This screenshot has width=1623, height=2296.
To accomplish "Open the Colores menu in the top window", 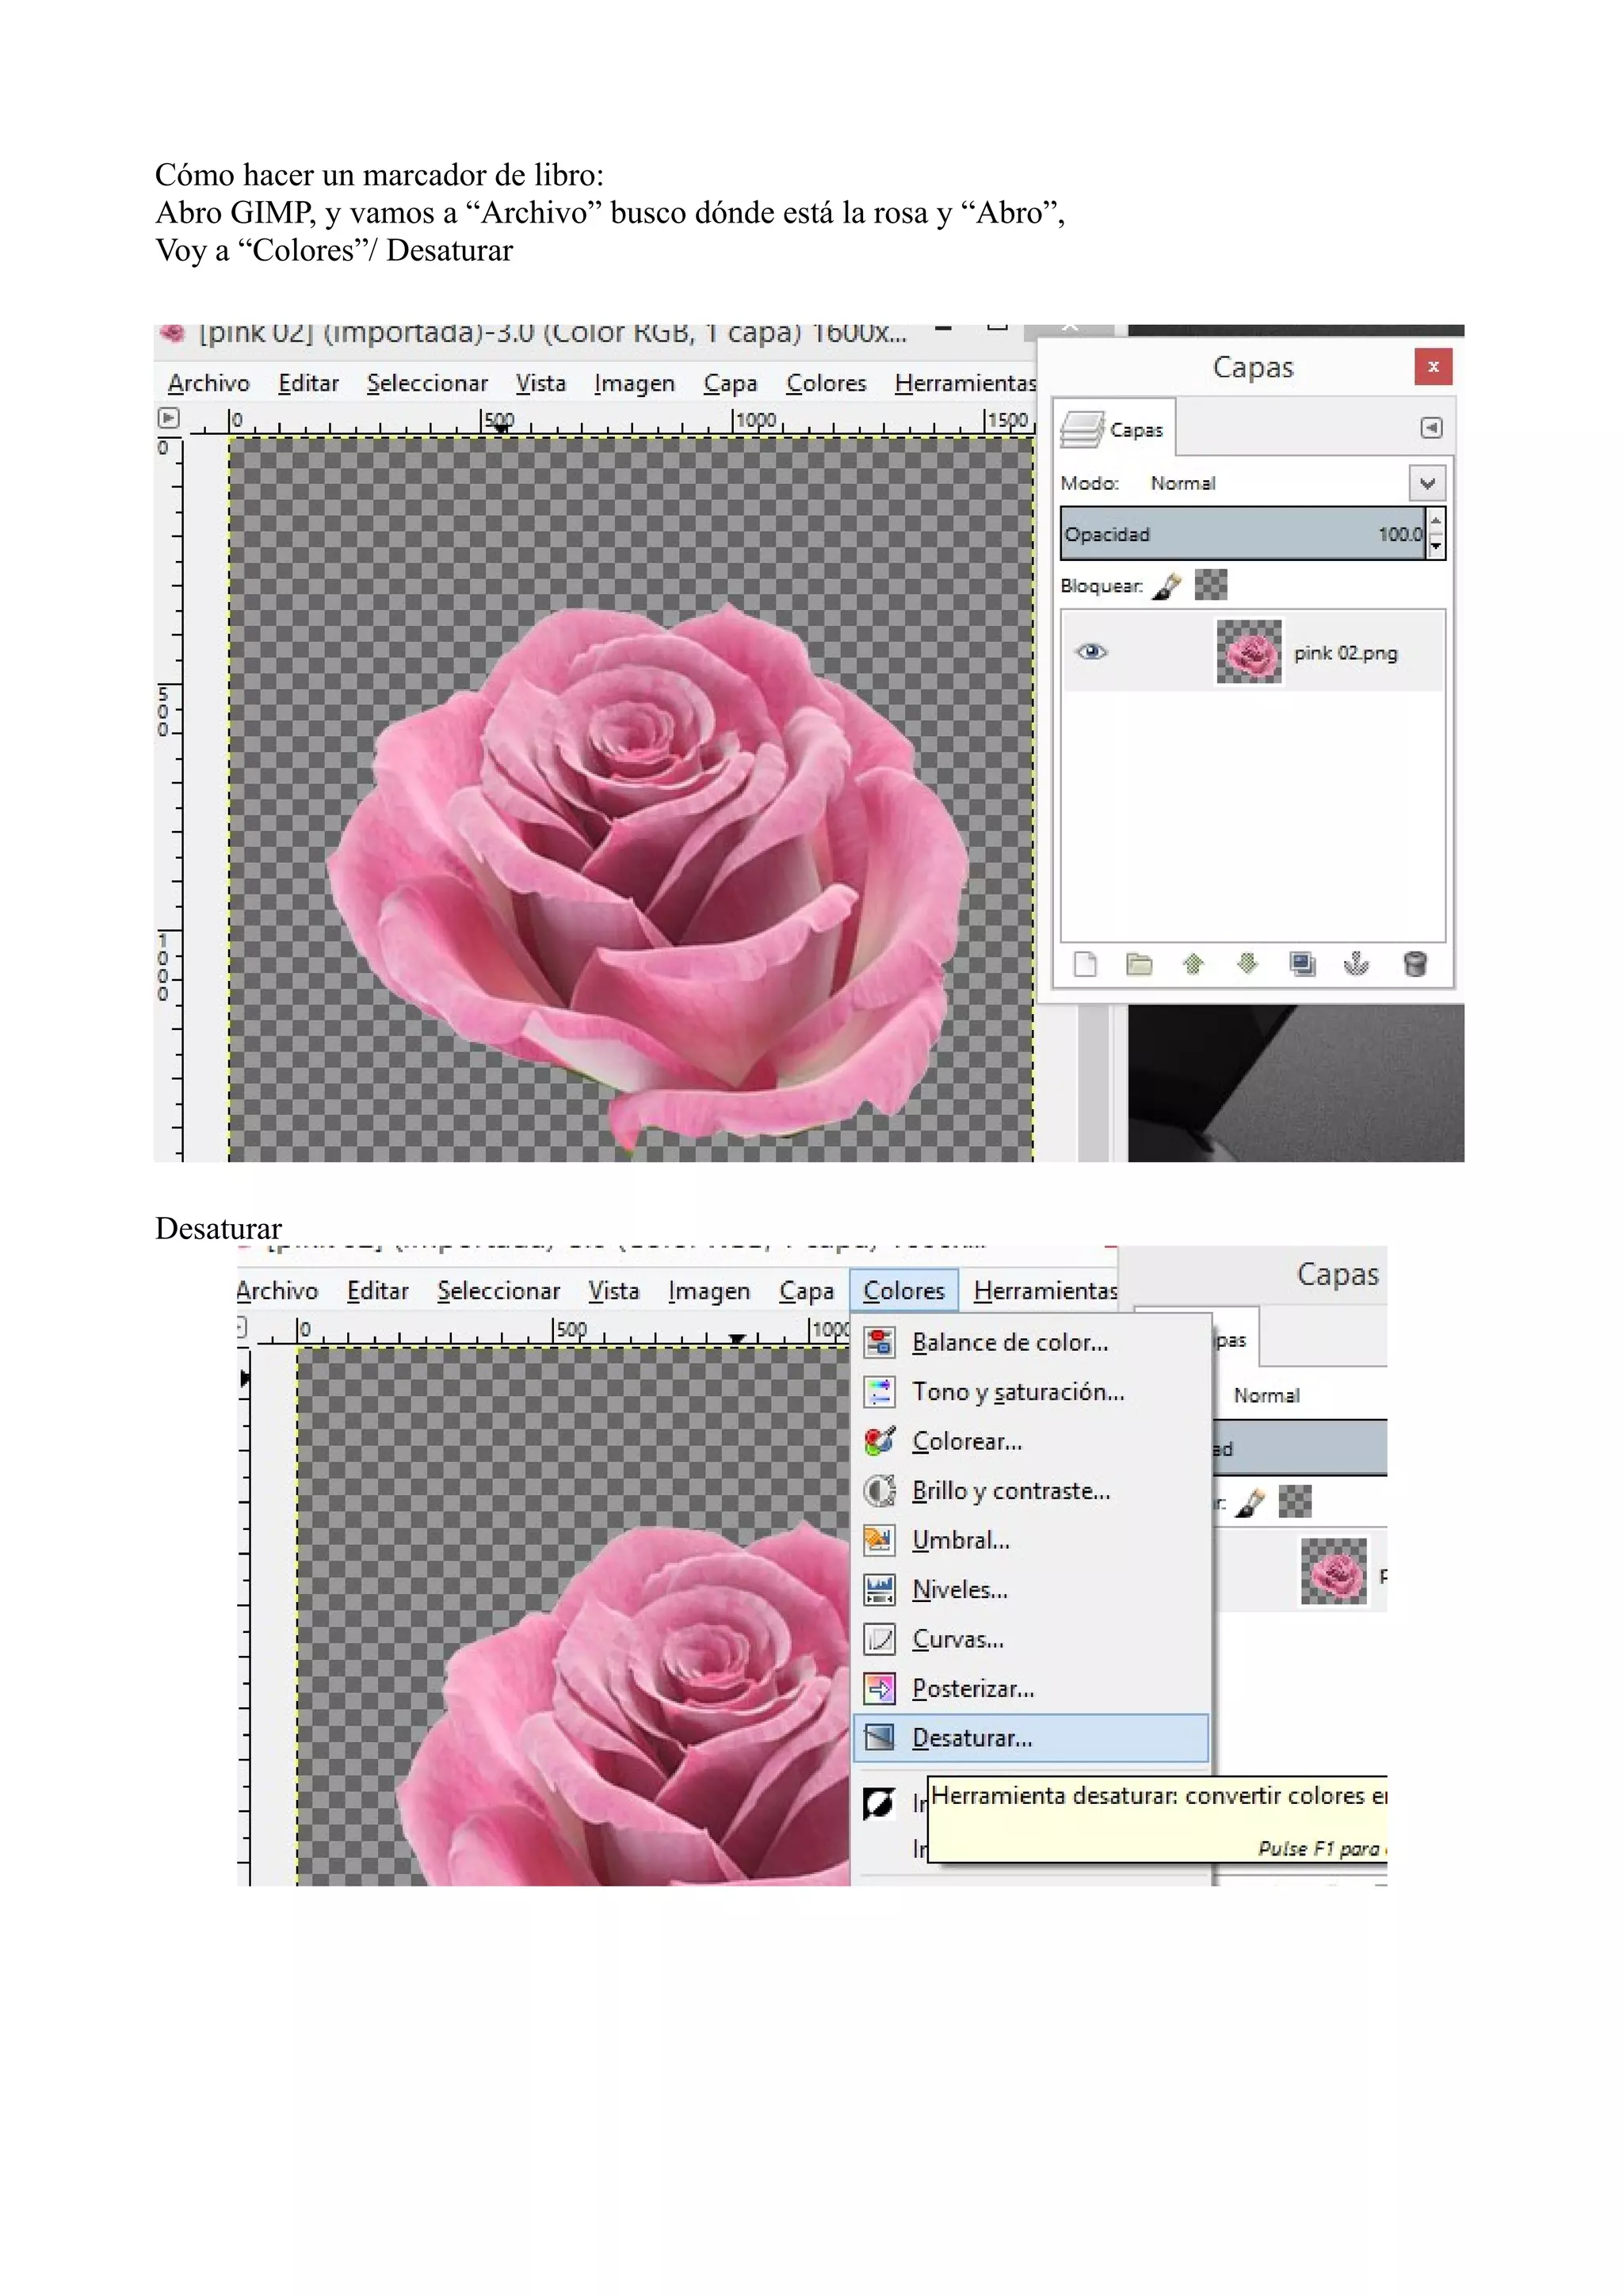I will pyautogui.click(x=826, y=383).
